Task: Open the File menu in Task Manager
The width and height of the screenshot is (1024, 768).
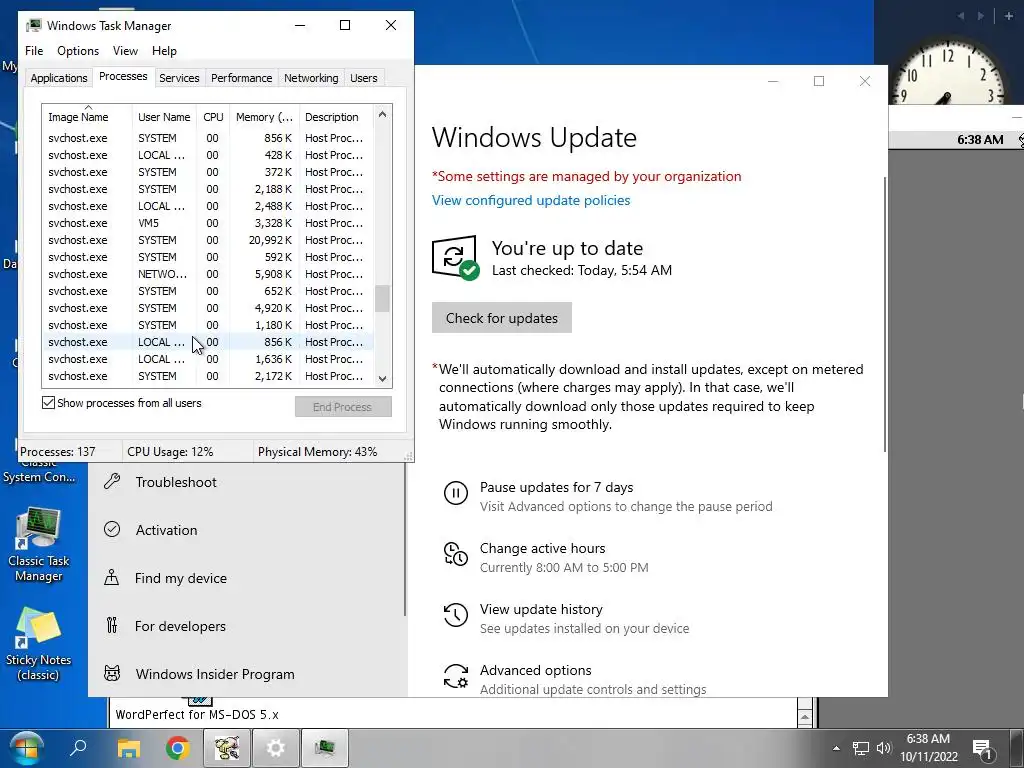Action: [x=34, y=51]
